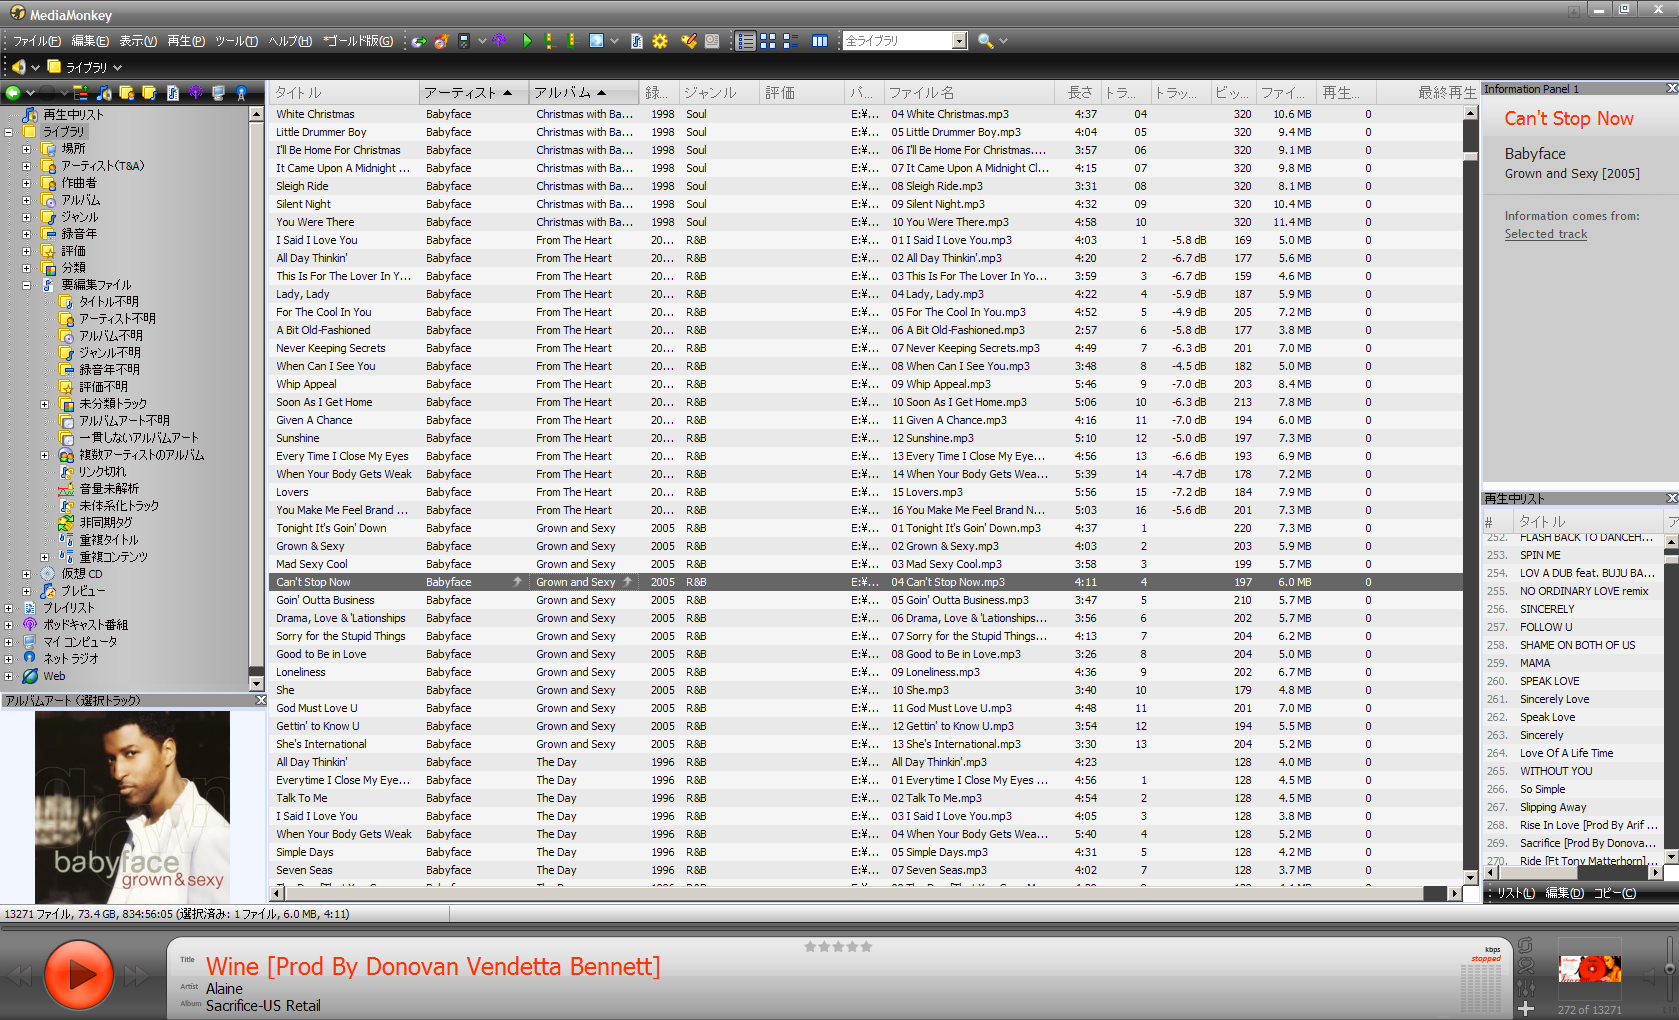Open the 表示(V) menu

pos(138,41)
